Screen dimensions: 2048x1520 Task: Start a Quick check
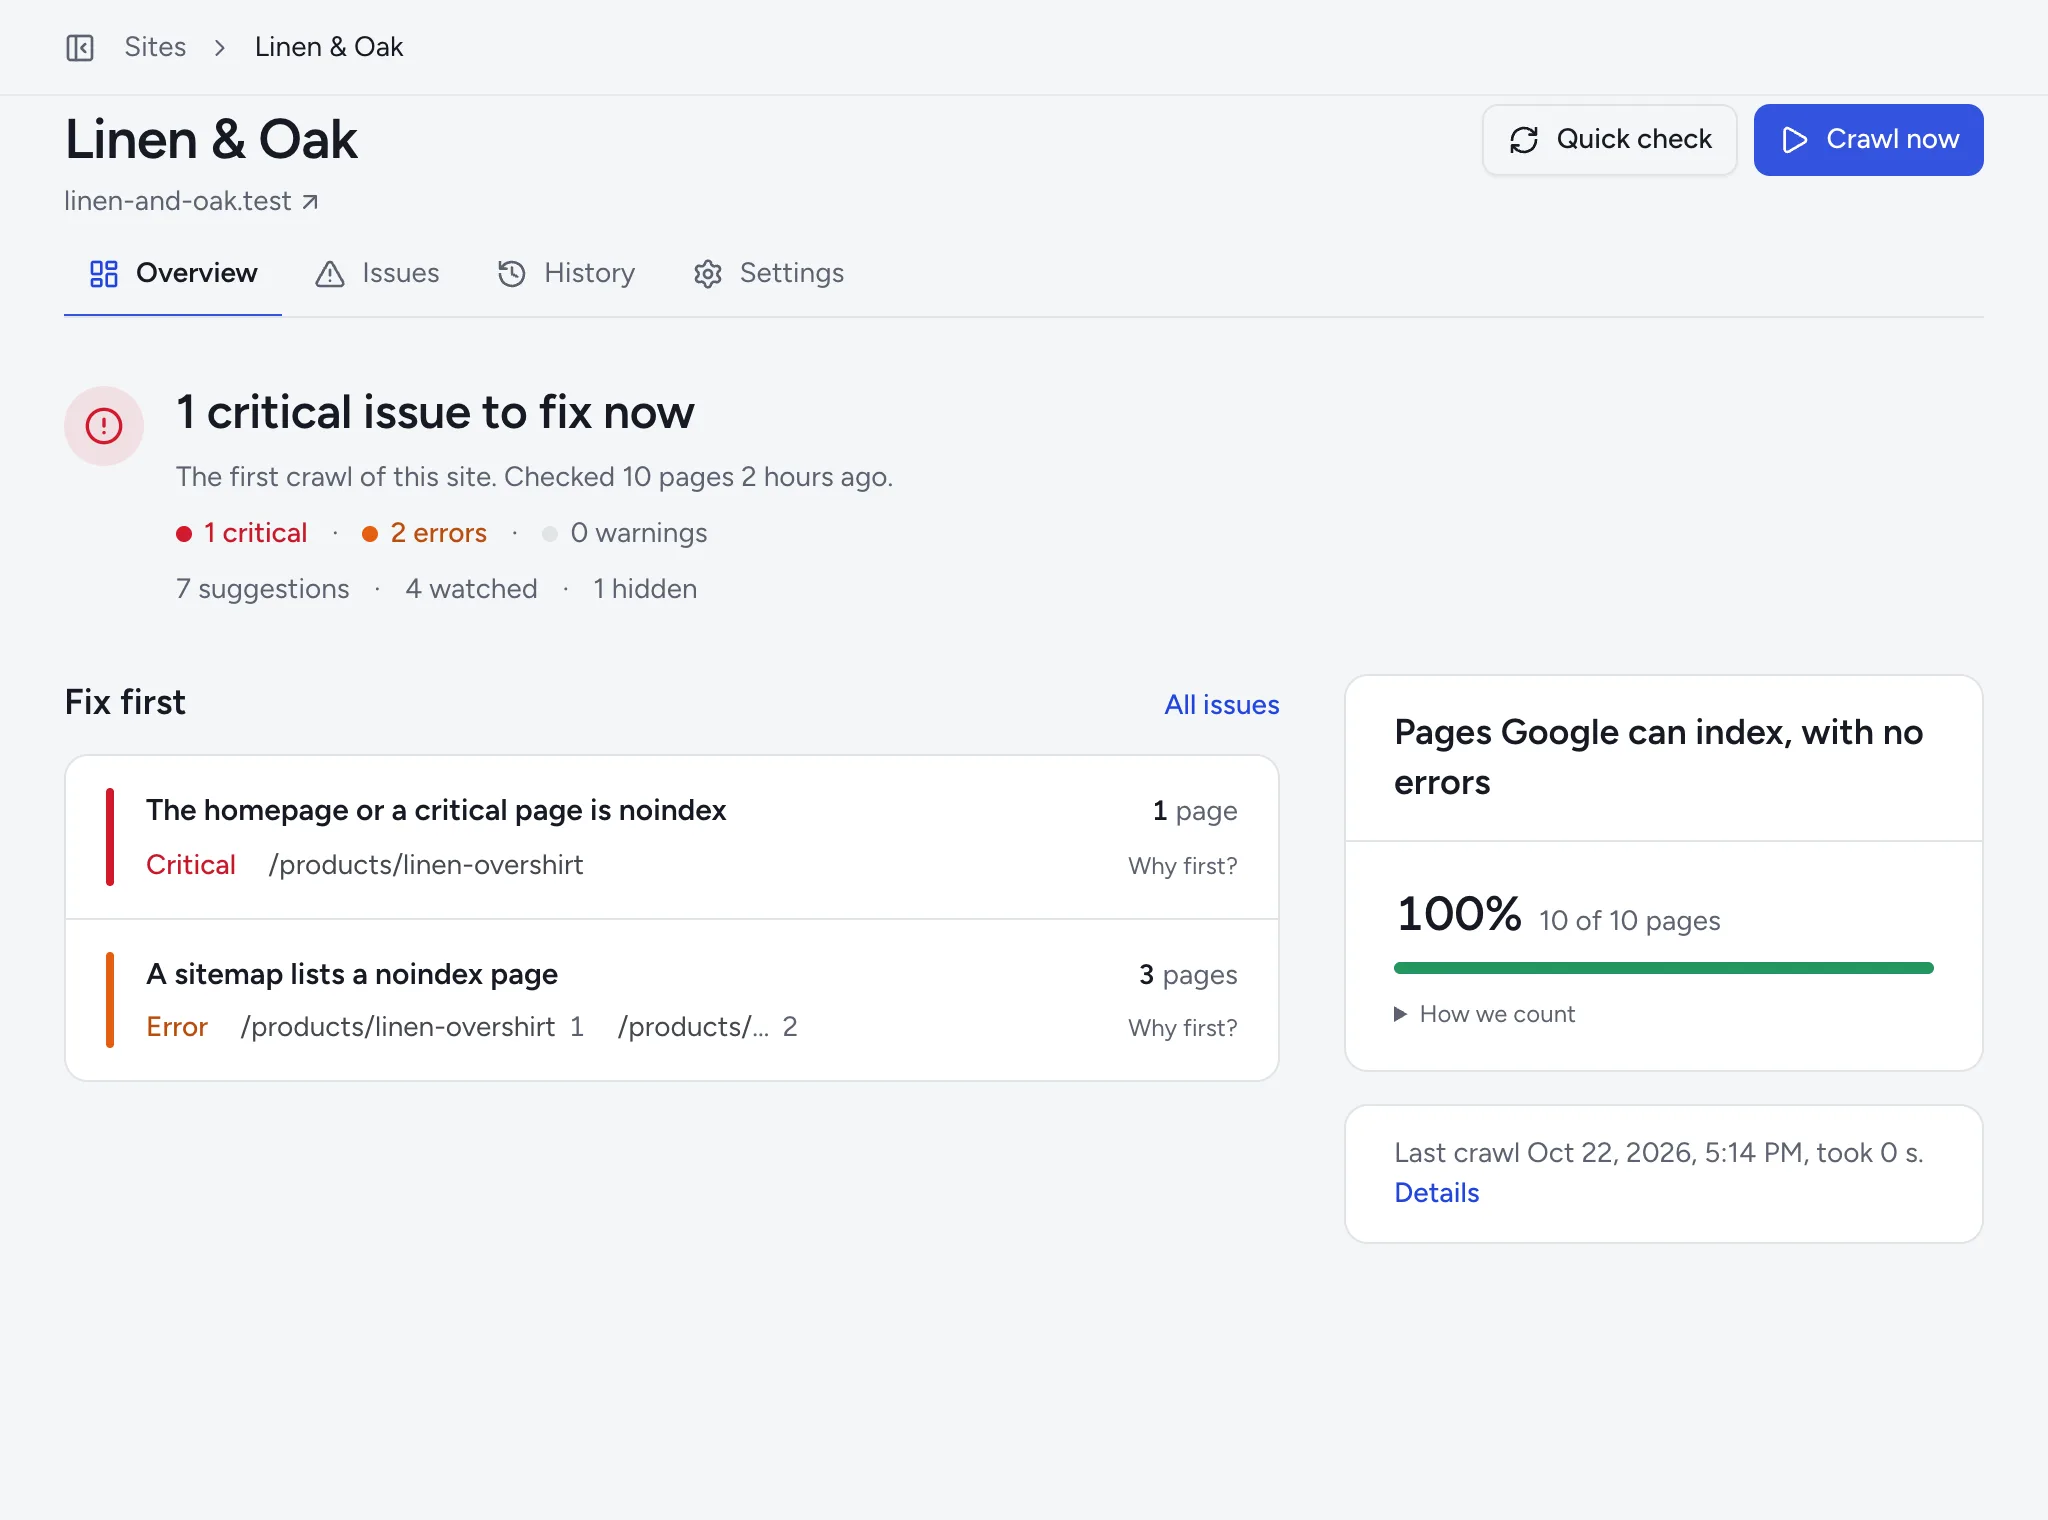[1610, 140]
